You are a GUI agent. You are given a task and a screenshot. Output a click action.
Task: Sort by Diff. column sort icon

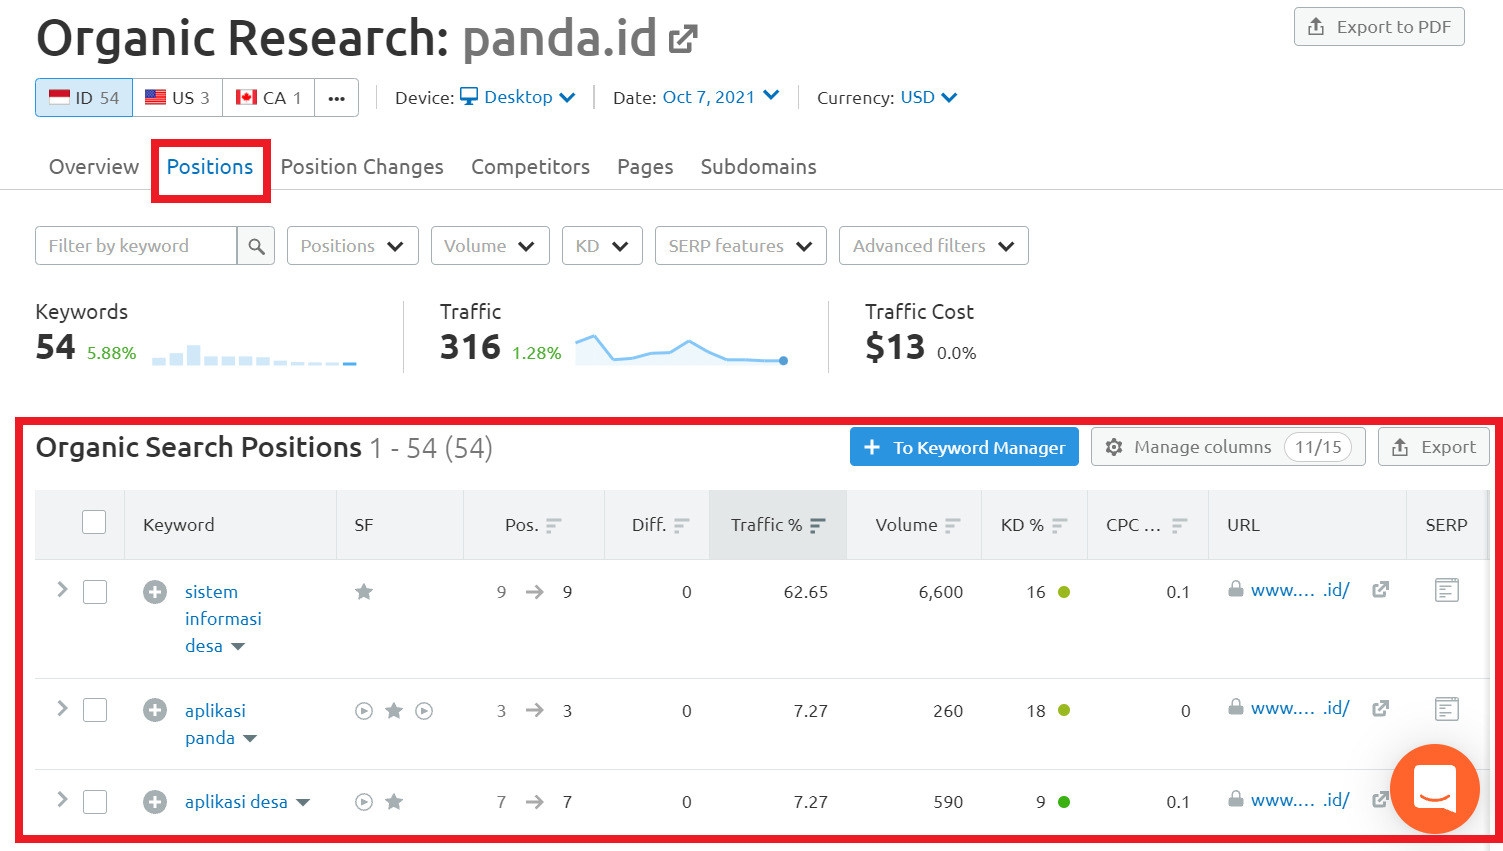click(x=682, y=526)
